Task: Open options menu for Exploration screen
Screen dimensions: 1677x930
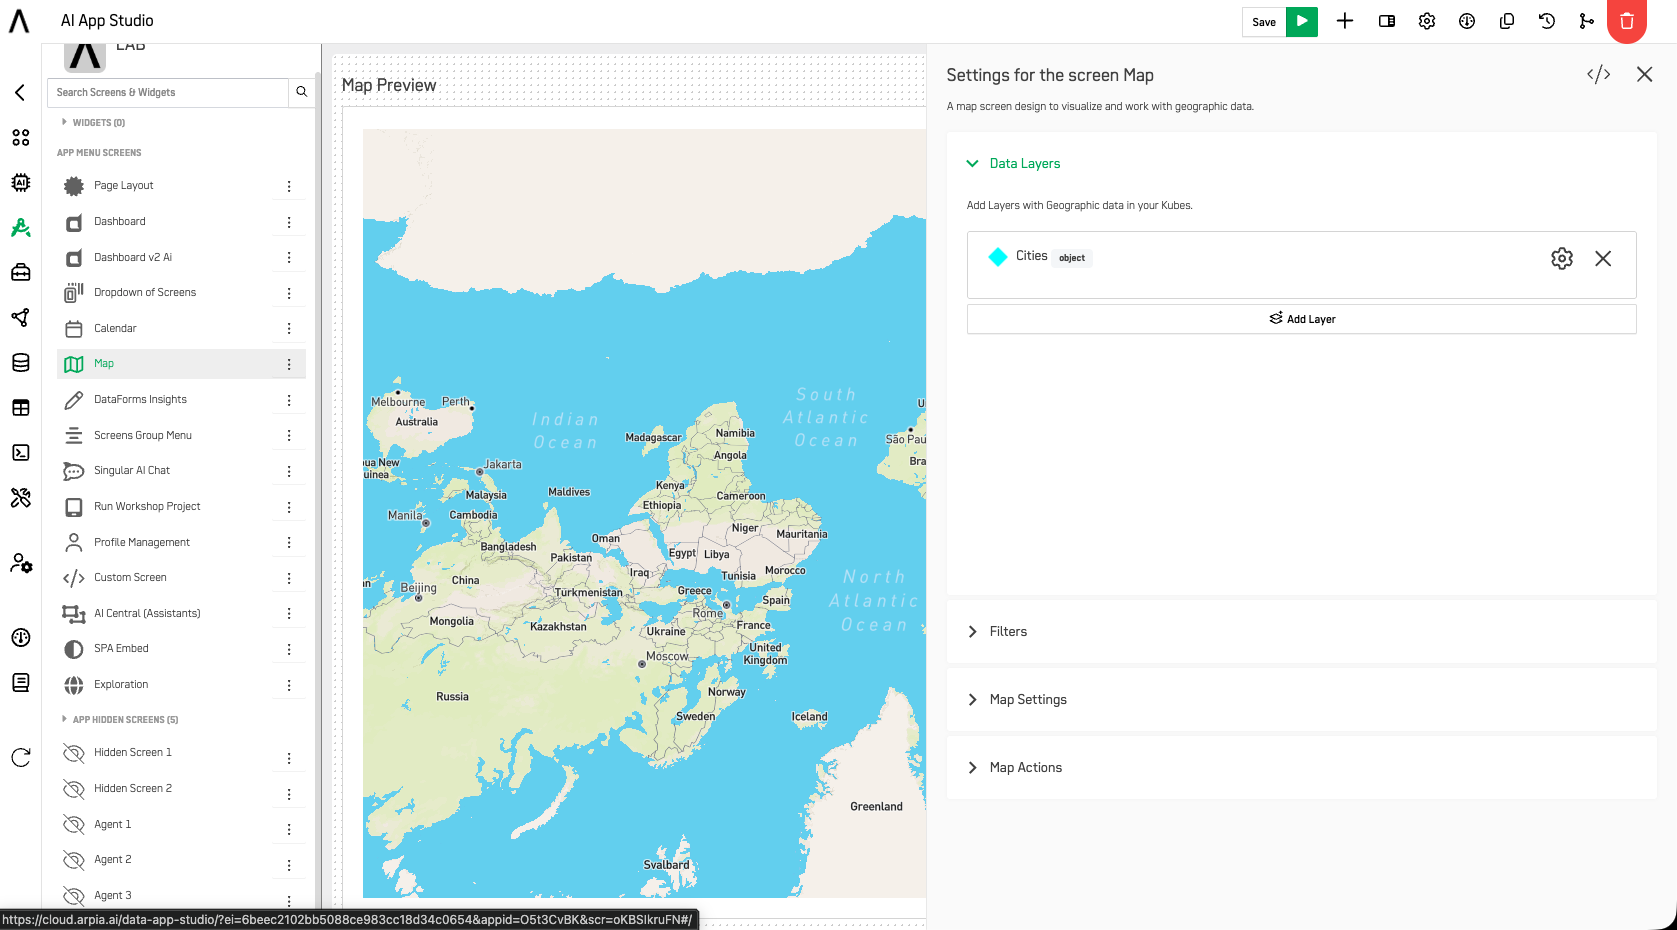Action: (x=289, y=685)
